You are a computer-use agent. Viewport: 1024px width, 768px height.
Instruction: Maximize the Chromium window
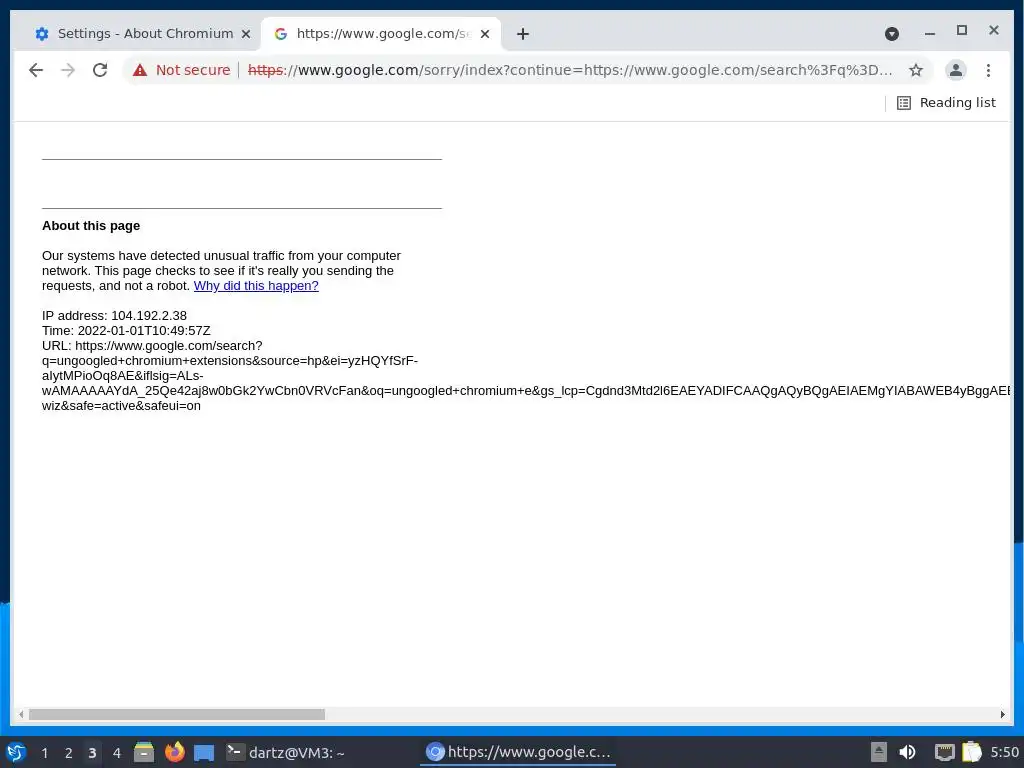pos(961,30)
